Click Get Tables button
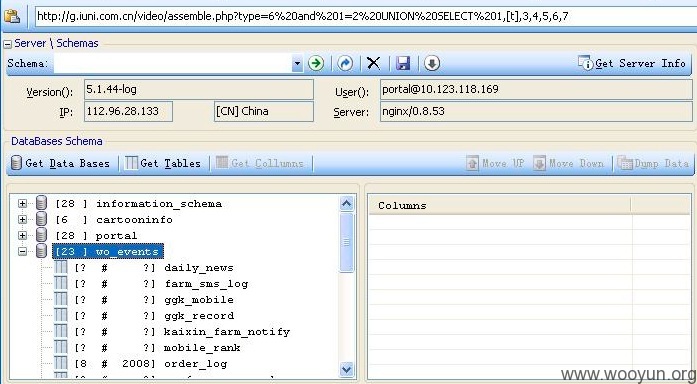The image size is (697, 384). click(x=163, y=163)
